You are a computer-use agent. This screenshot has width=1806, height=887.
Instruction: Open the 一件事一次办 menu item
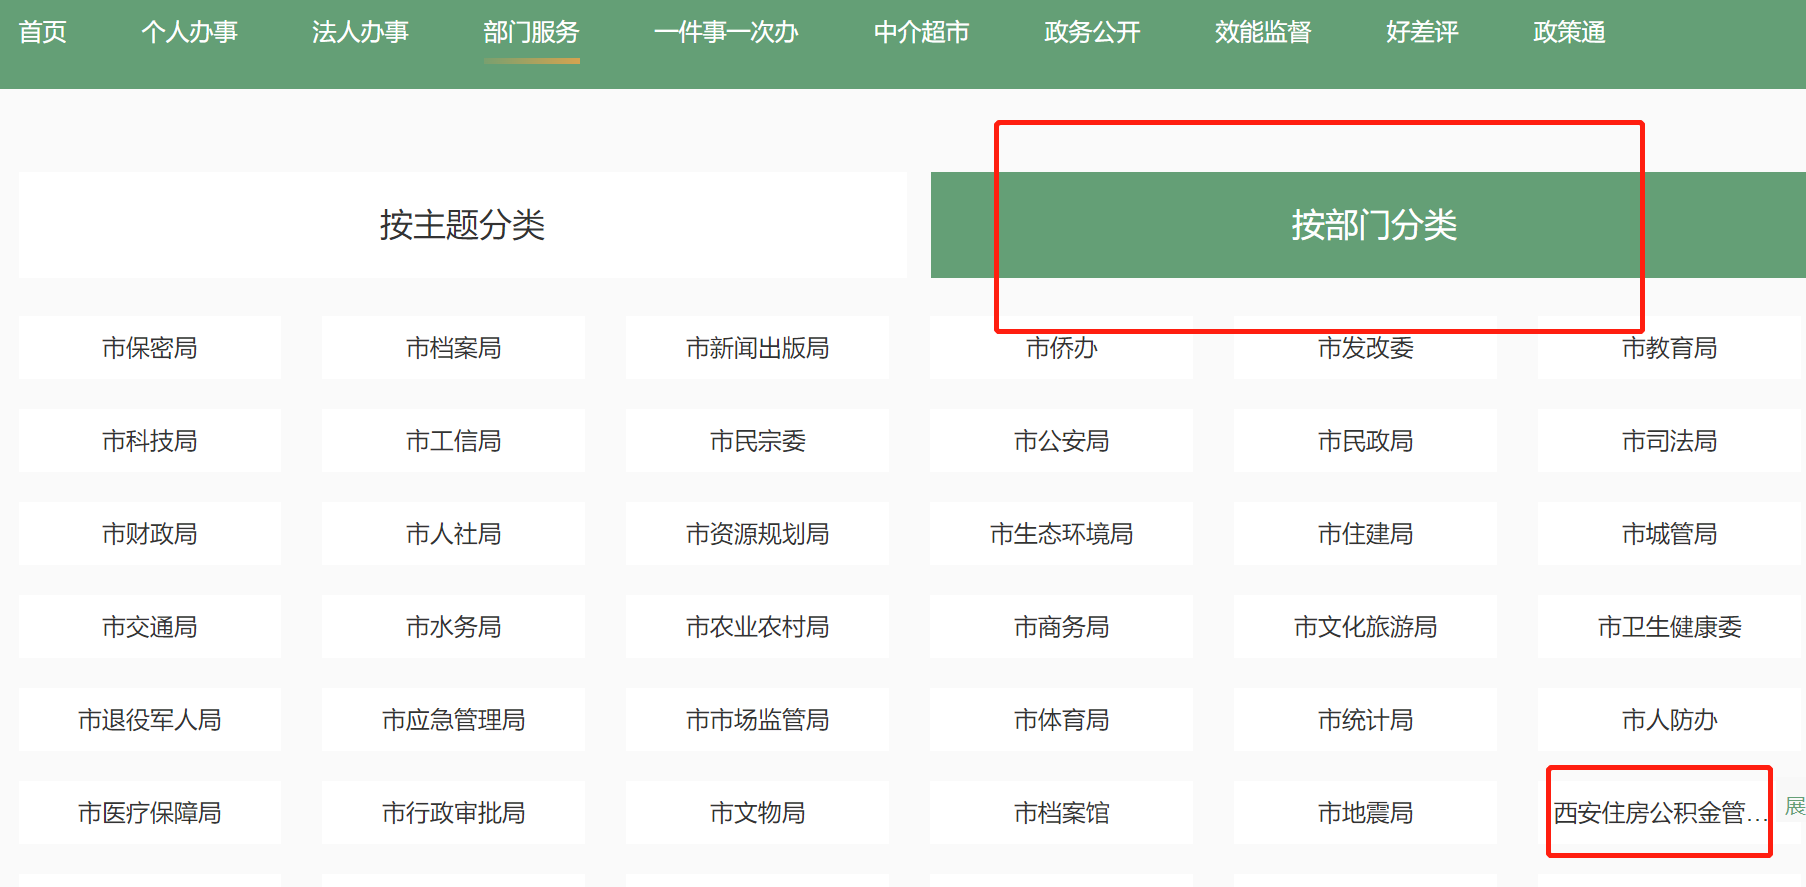(x=726, y=33)
